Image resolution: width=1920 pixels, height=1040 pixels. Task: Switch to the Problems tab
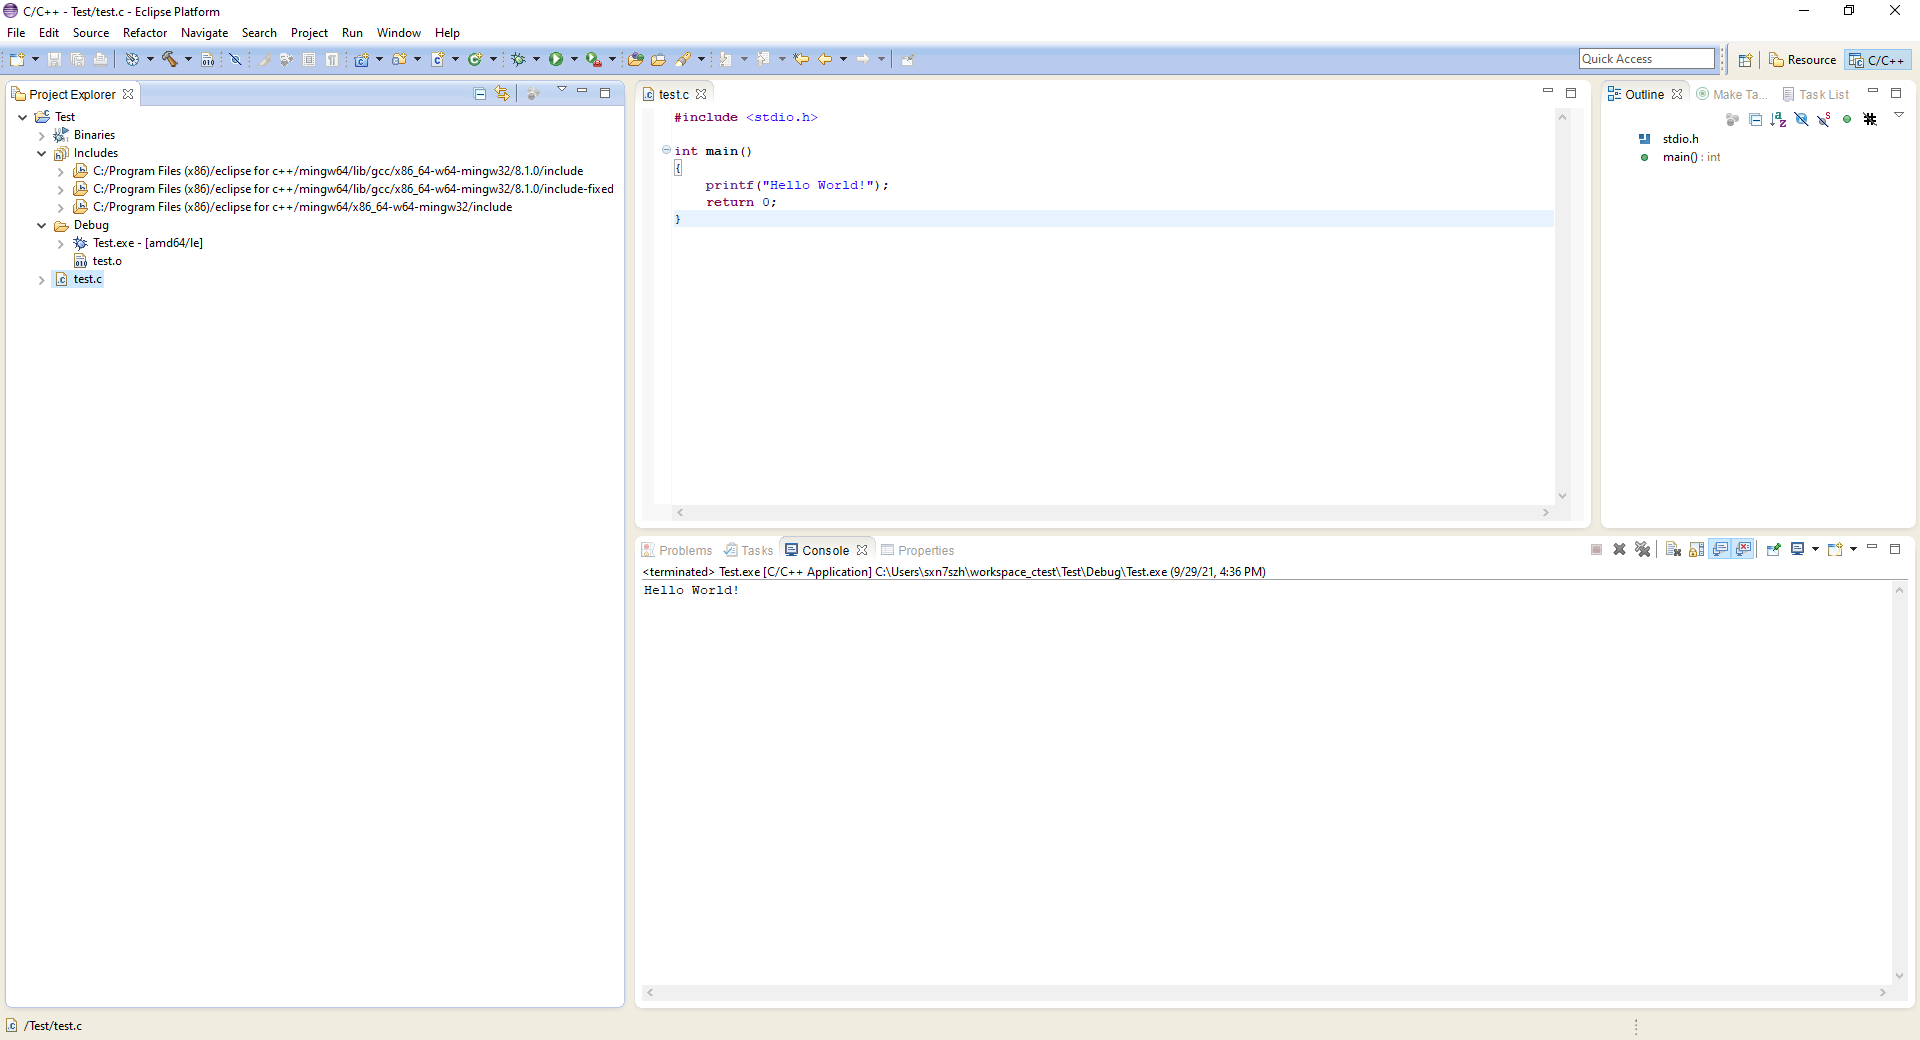tap(677, 551)
